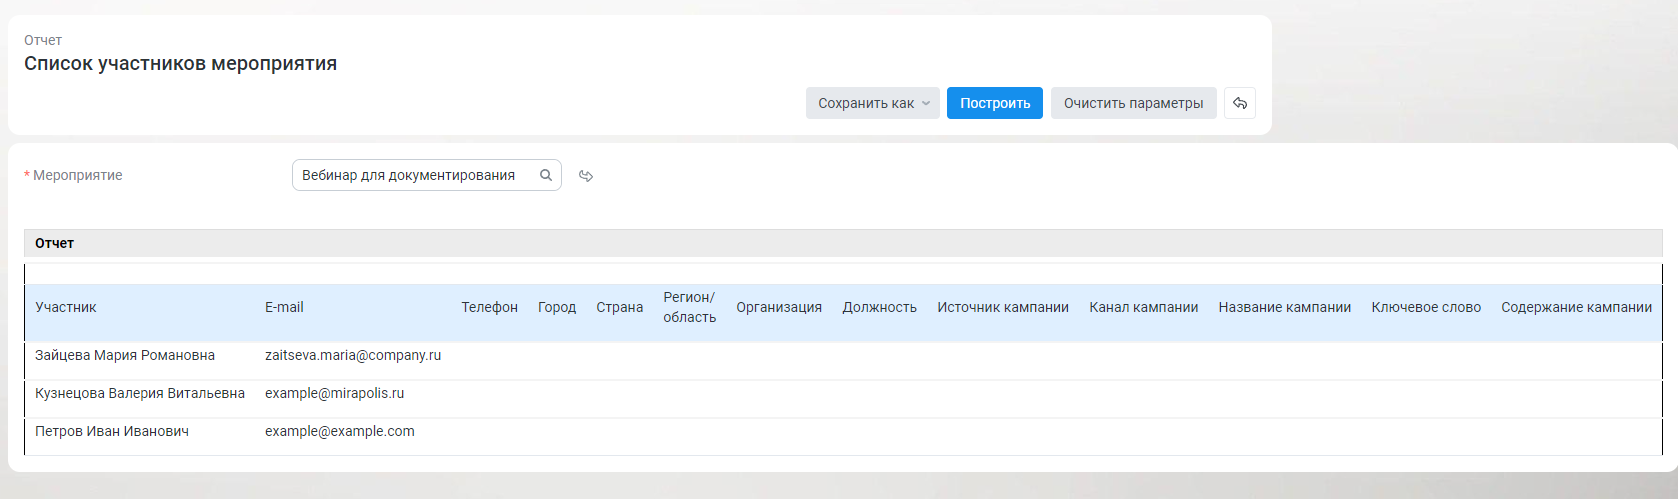The height and width of the screenshot is (499, 1678).
Task: Click the search magnifier in Мероприятие field
Action: click(x=546, y=175)
